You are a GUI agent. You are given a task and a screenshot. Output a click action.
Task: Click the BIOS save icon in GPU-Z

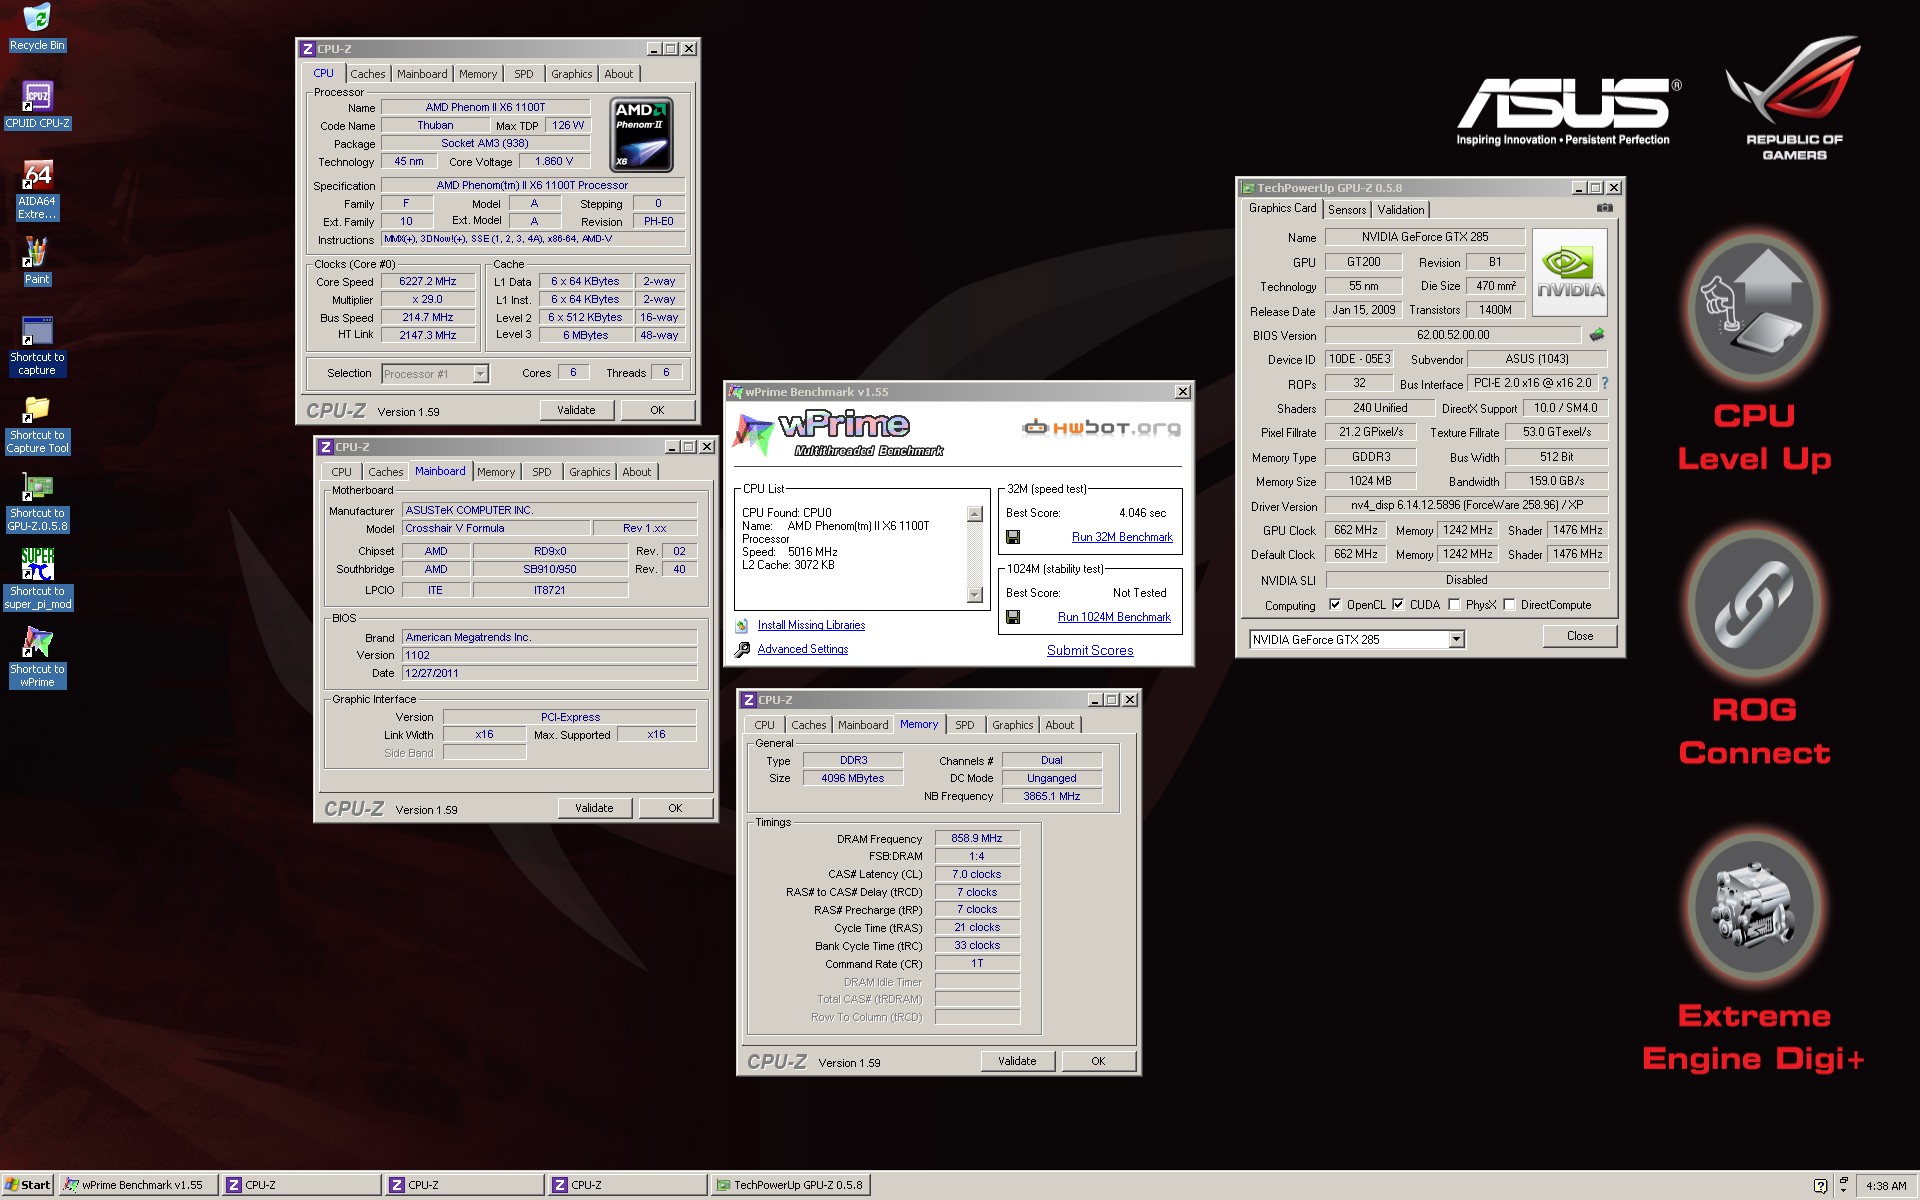pyautogui.click(x=1596, y=335)
